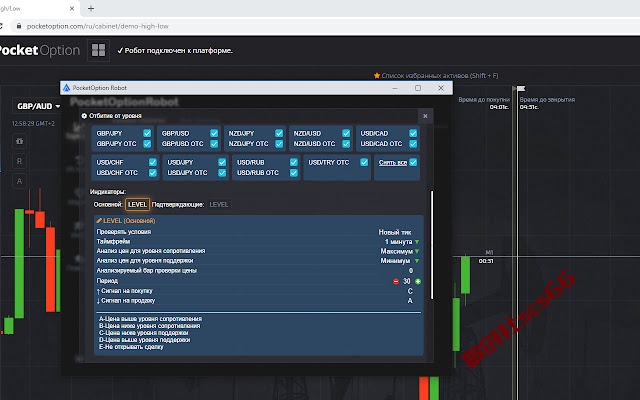This screenshot has height=400, width=640.
Task: Open the grid layout icon near PocketOption logo
Action: 98,50
